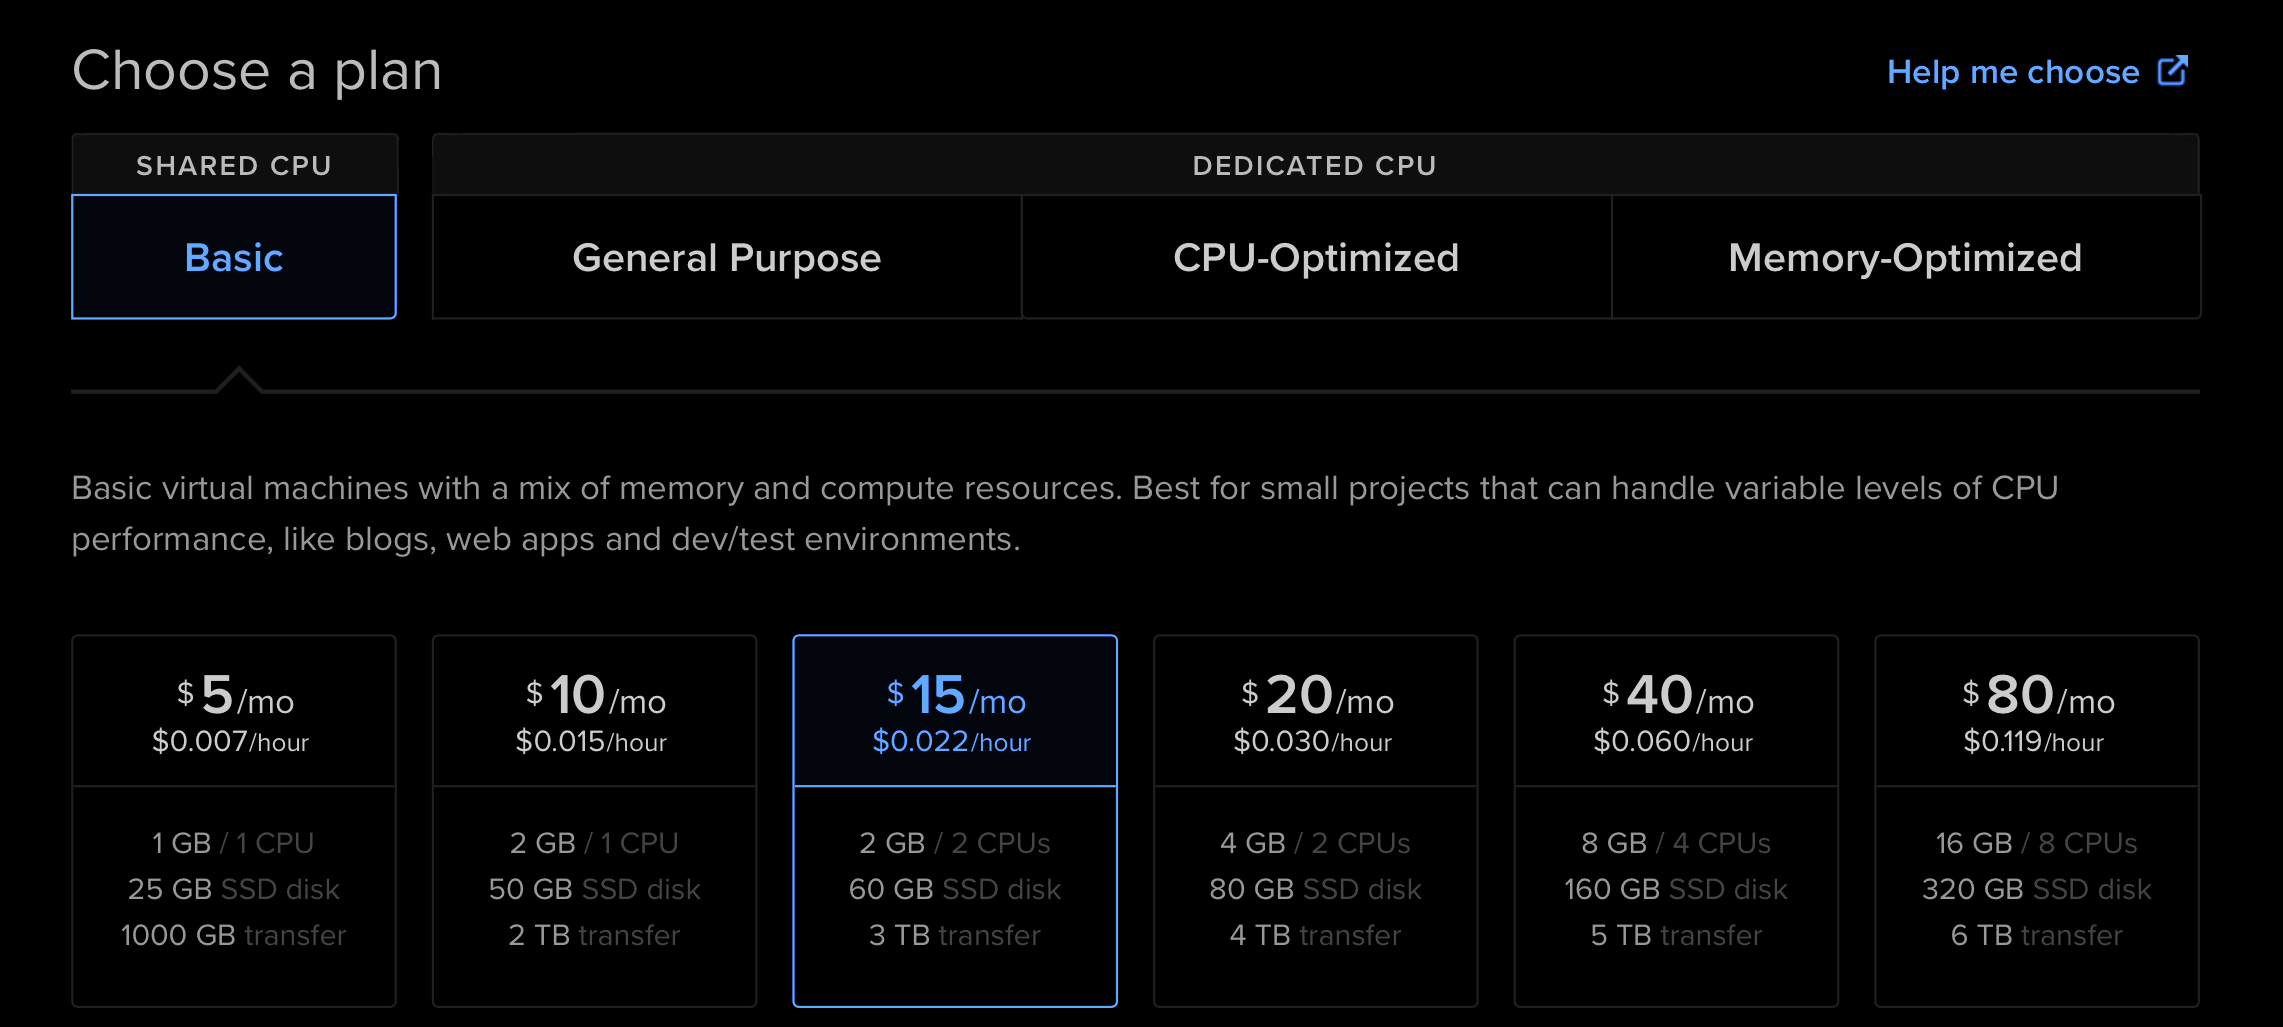Click the 160 GB SSD disk specs
The height and width of the screenshot is (1027, 2283).
click(1676, 889)
